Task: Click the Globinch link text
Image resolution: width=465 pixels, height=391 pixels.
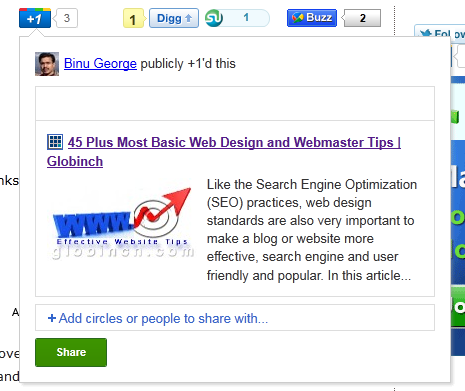Action: (75, 161)
